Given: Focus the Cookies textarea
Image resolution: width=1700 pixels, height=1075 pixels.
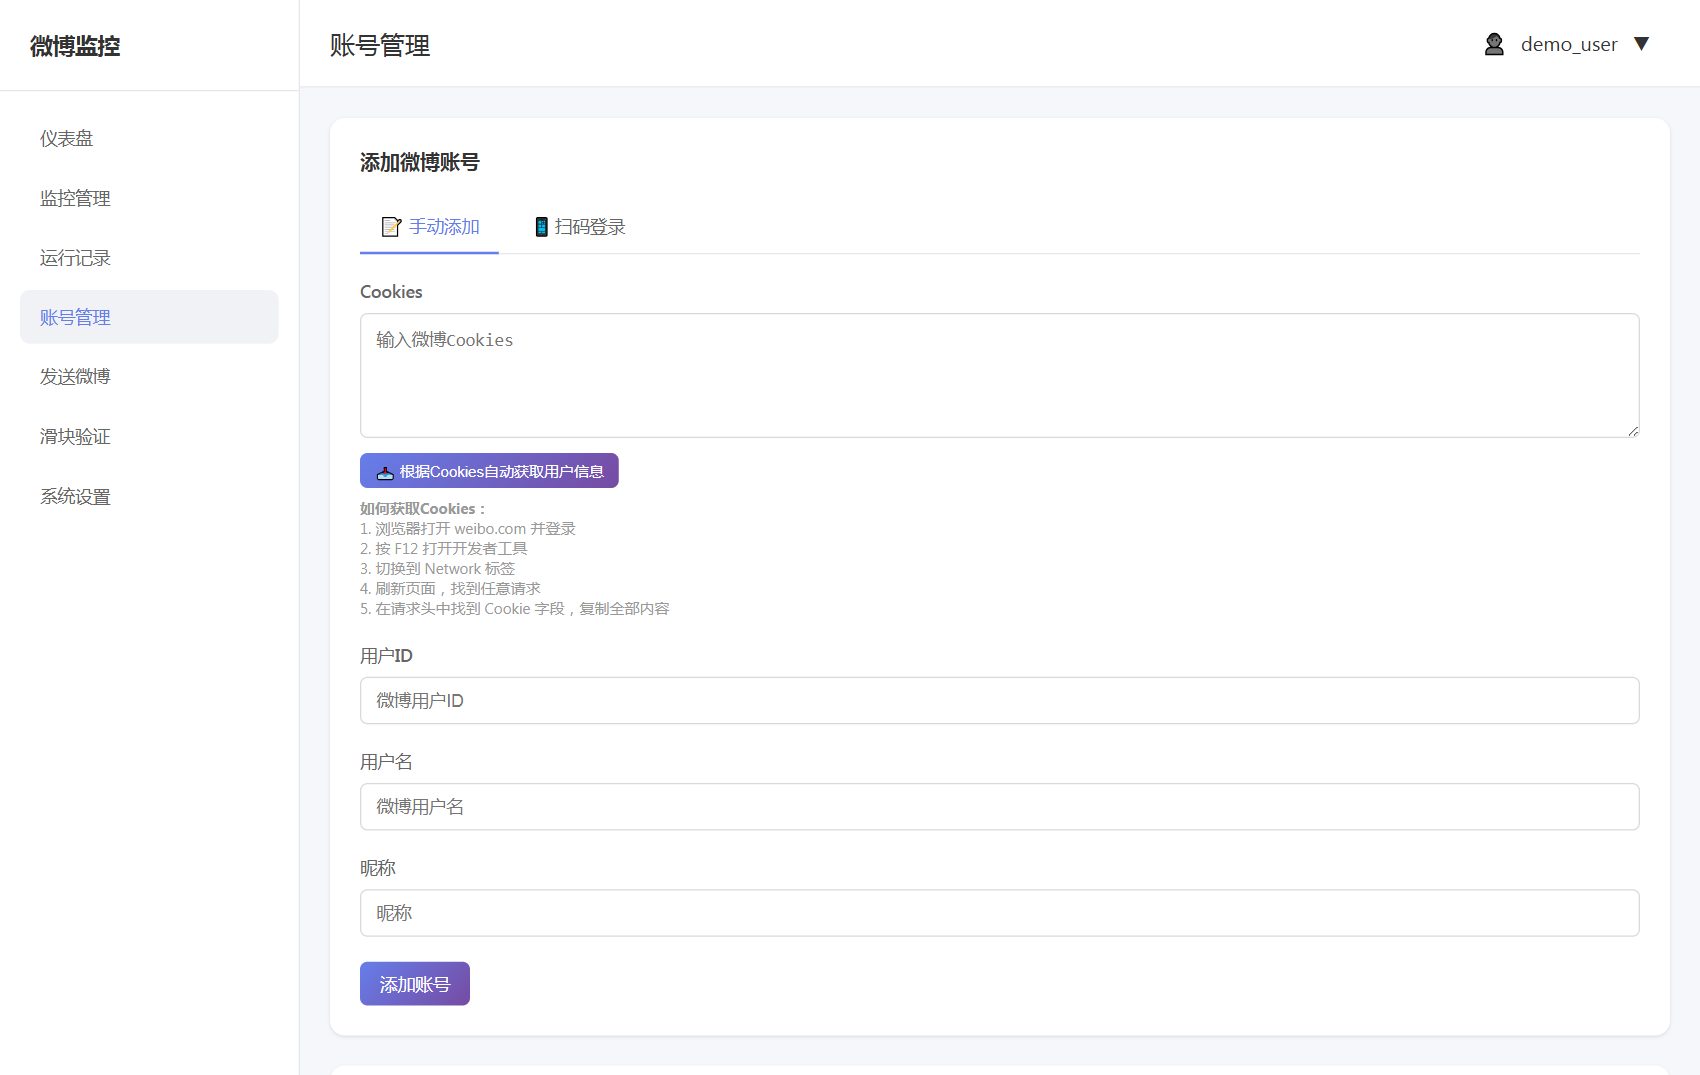Looking at the screenshot, I should coord(999,376).
